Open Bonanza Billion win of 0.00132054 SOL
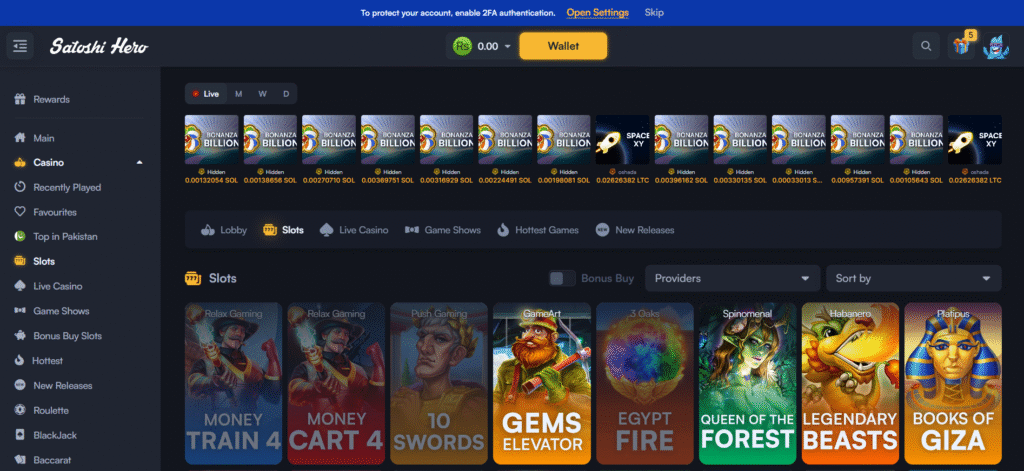The image size is (1024, 471). (212, 150)
